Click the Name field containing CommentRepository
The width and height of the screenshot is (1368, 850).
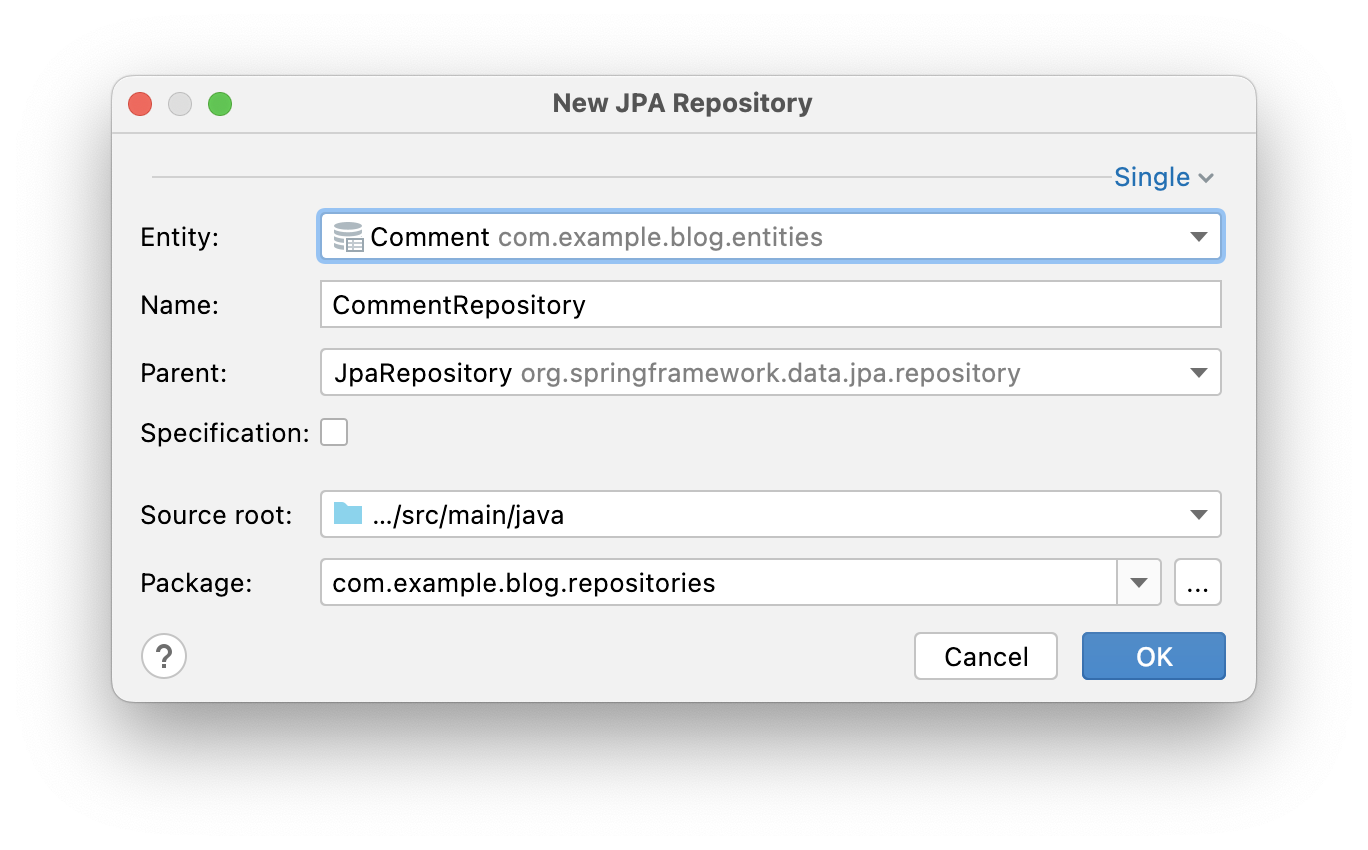tap(700, 304)
